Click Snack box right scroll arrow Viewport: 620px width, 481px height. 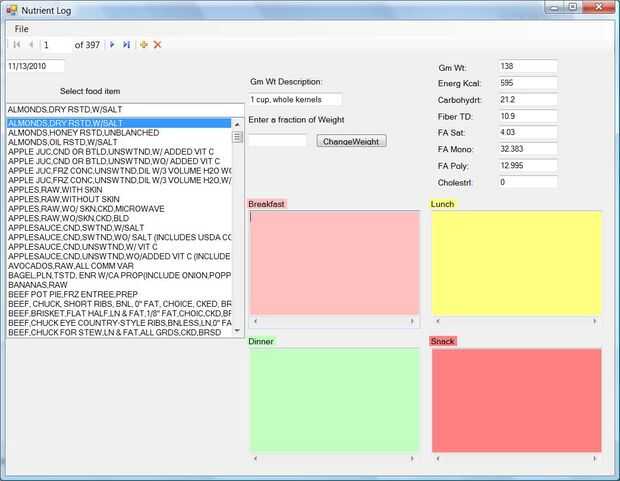[595, 458]
